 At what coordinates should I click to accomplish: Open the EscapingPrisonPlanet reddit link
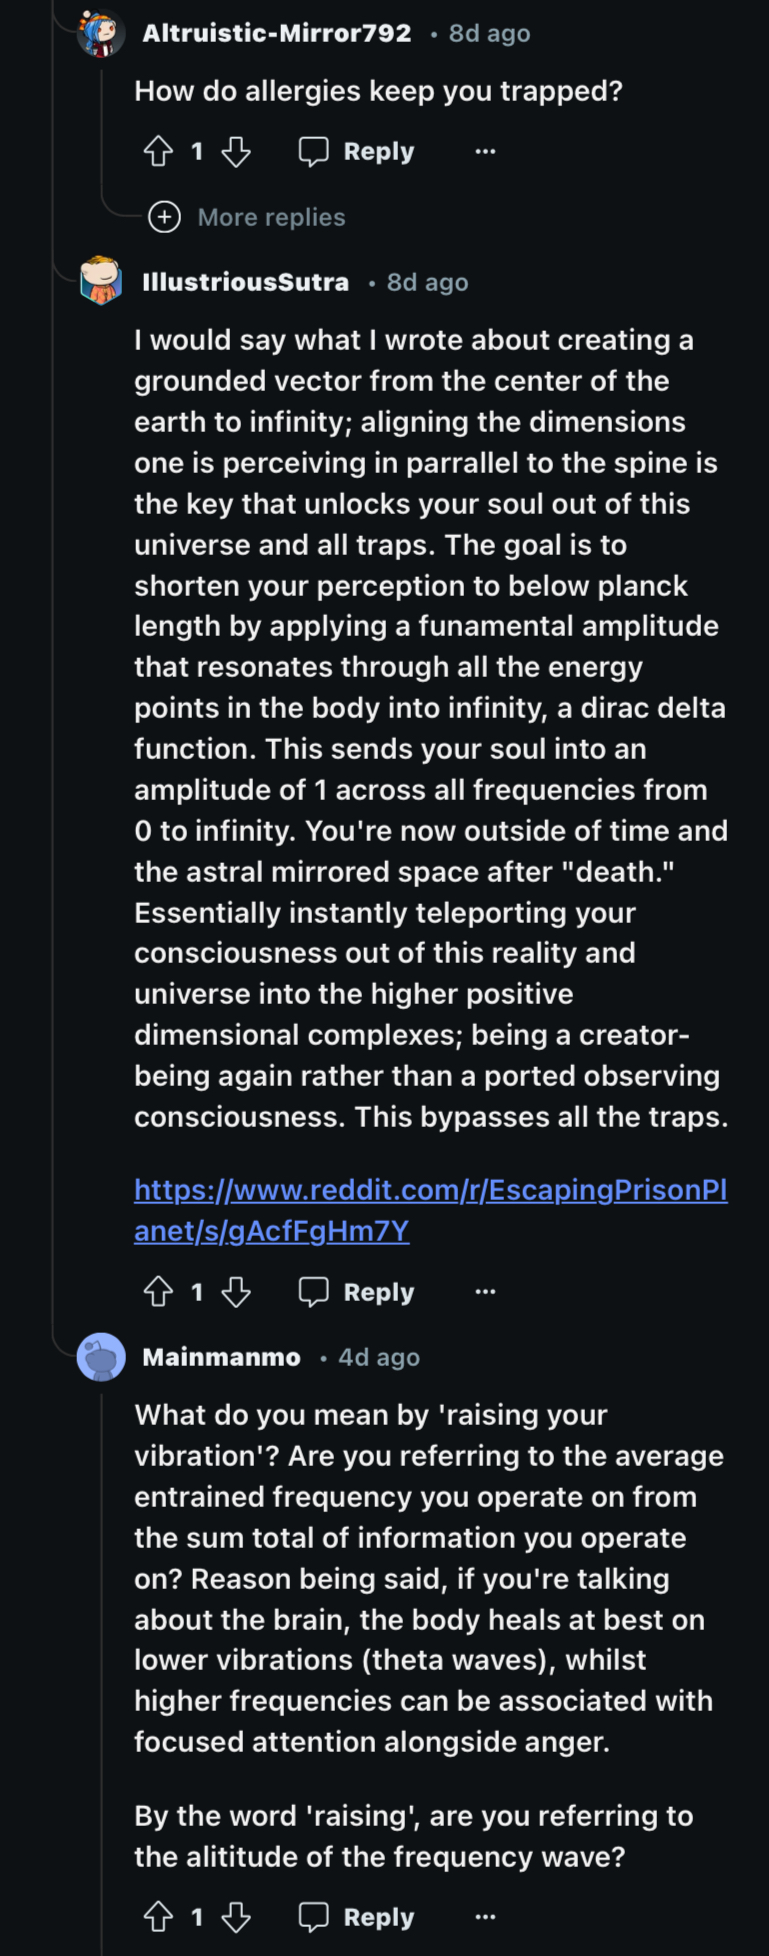click(431, 1210)
